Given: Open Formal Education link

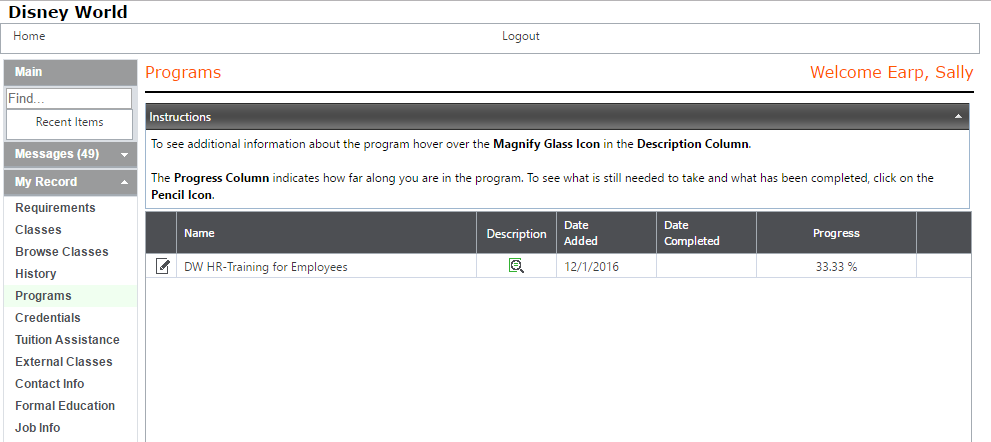Looking at the screenshot, I should (x=65, y=406).
